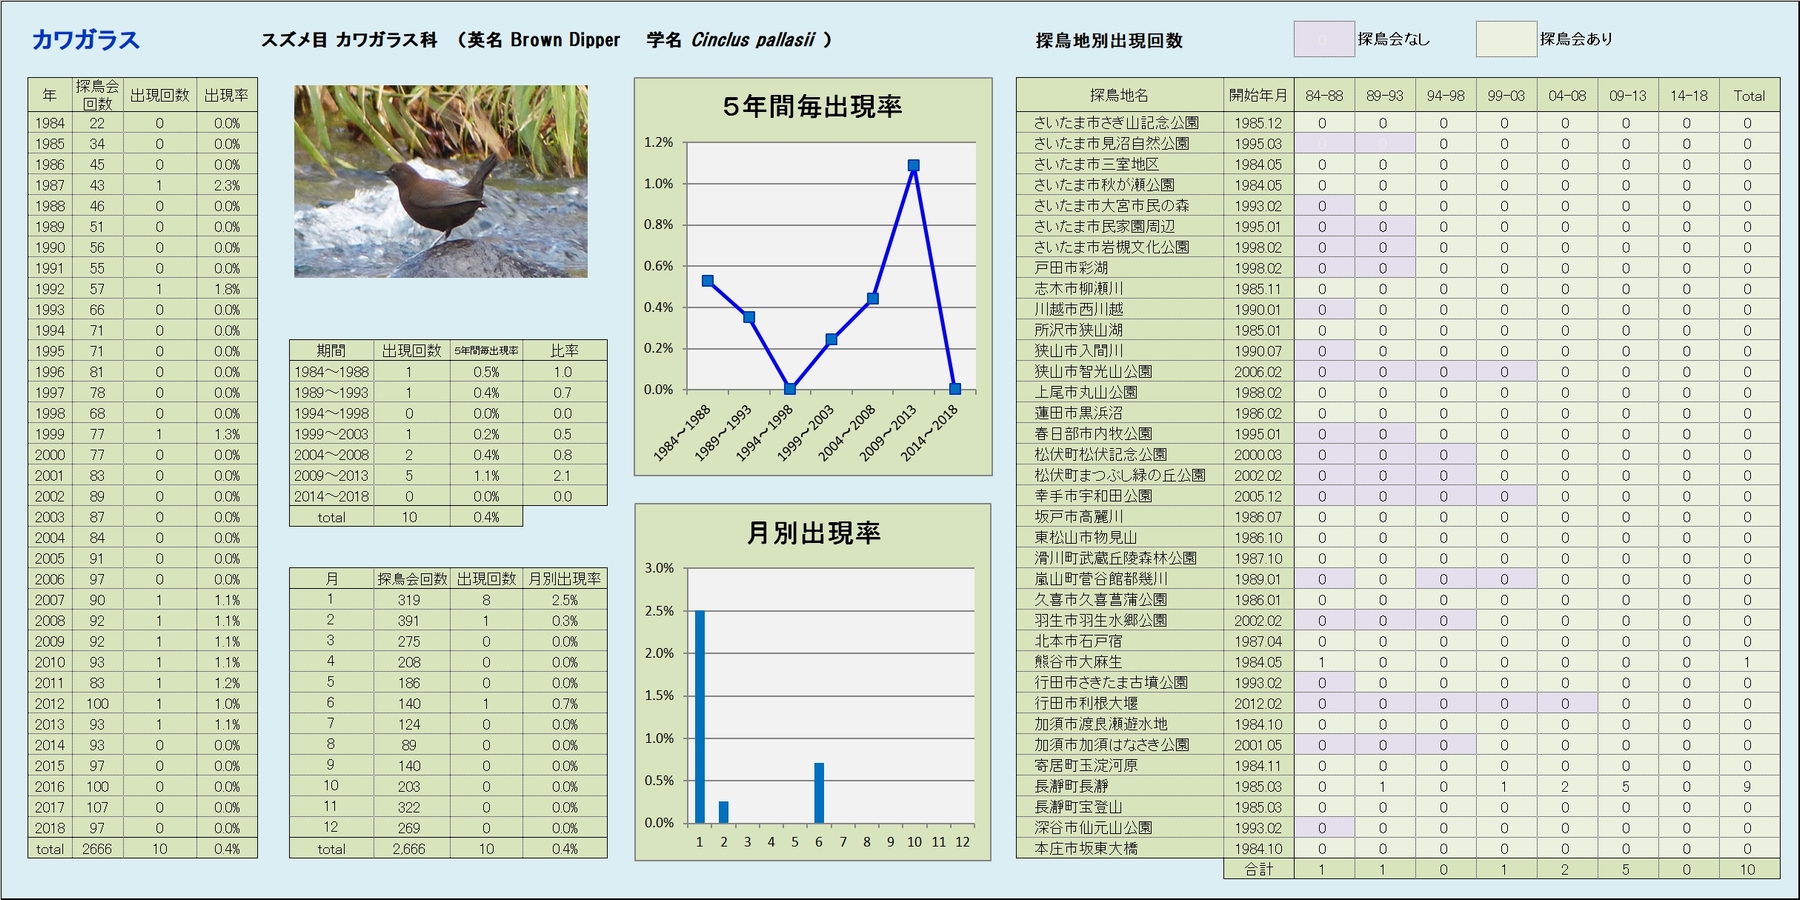Click the 月別出現率 chart title
The width and height of the screenshot is (1800, 900).
click(813, 533)
